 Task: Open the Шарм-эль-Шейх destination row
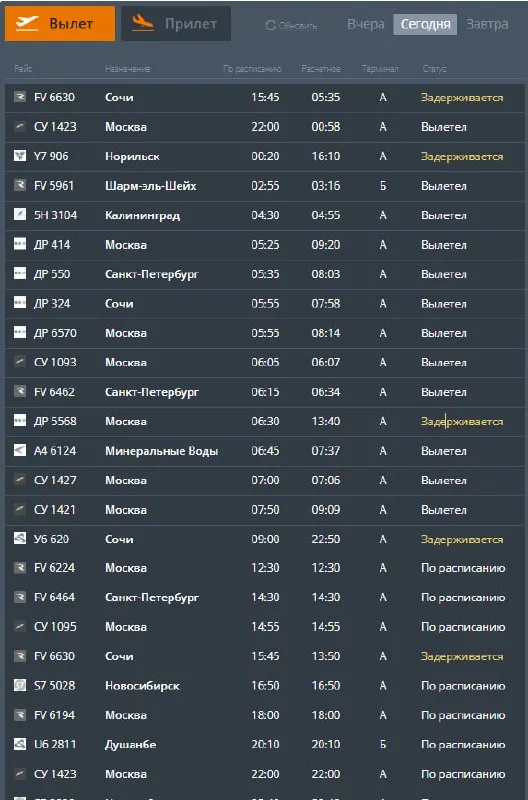(x=265, y=186)
